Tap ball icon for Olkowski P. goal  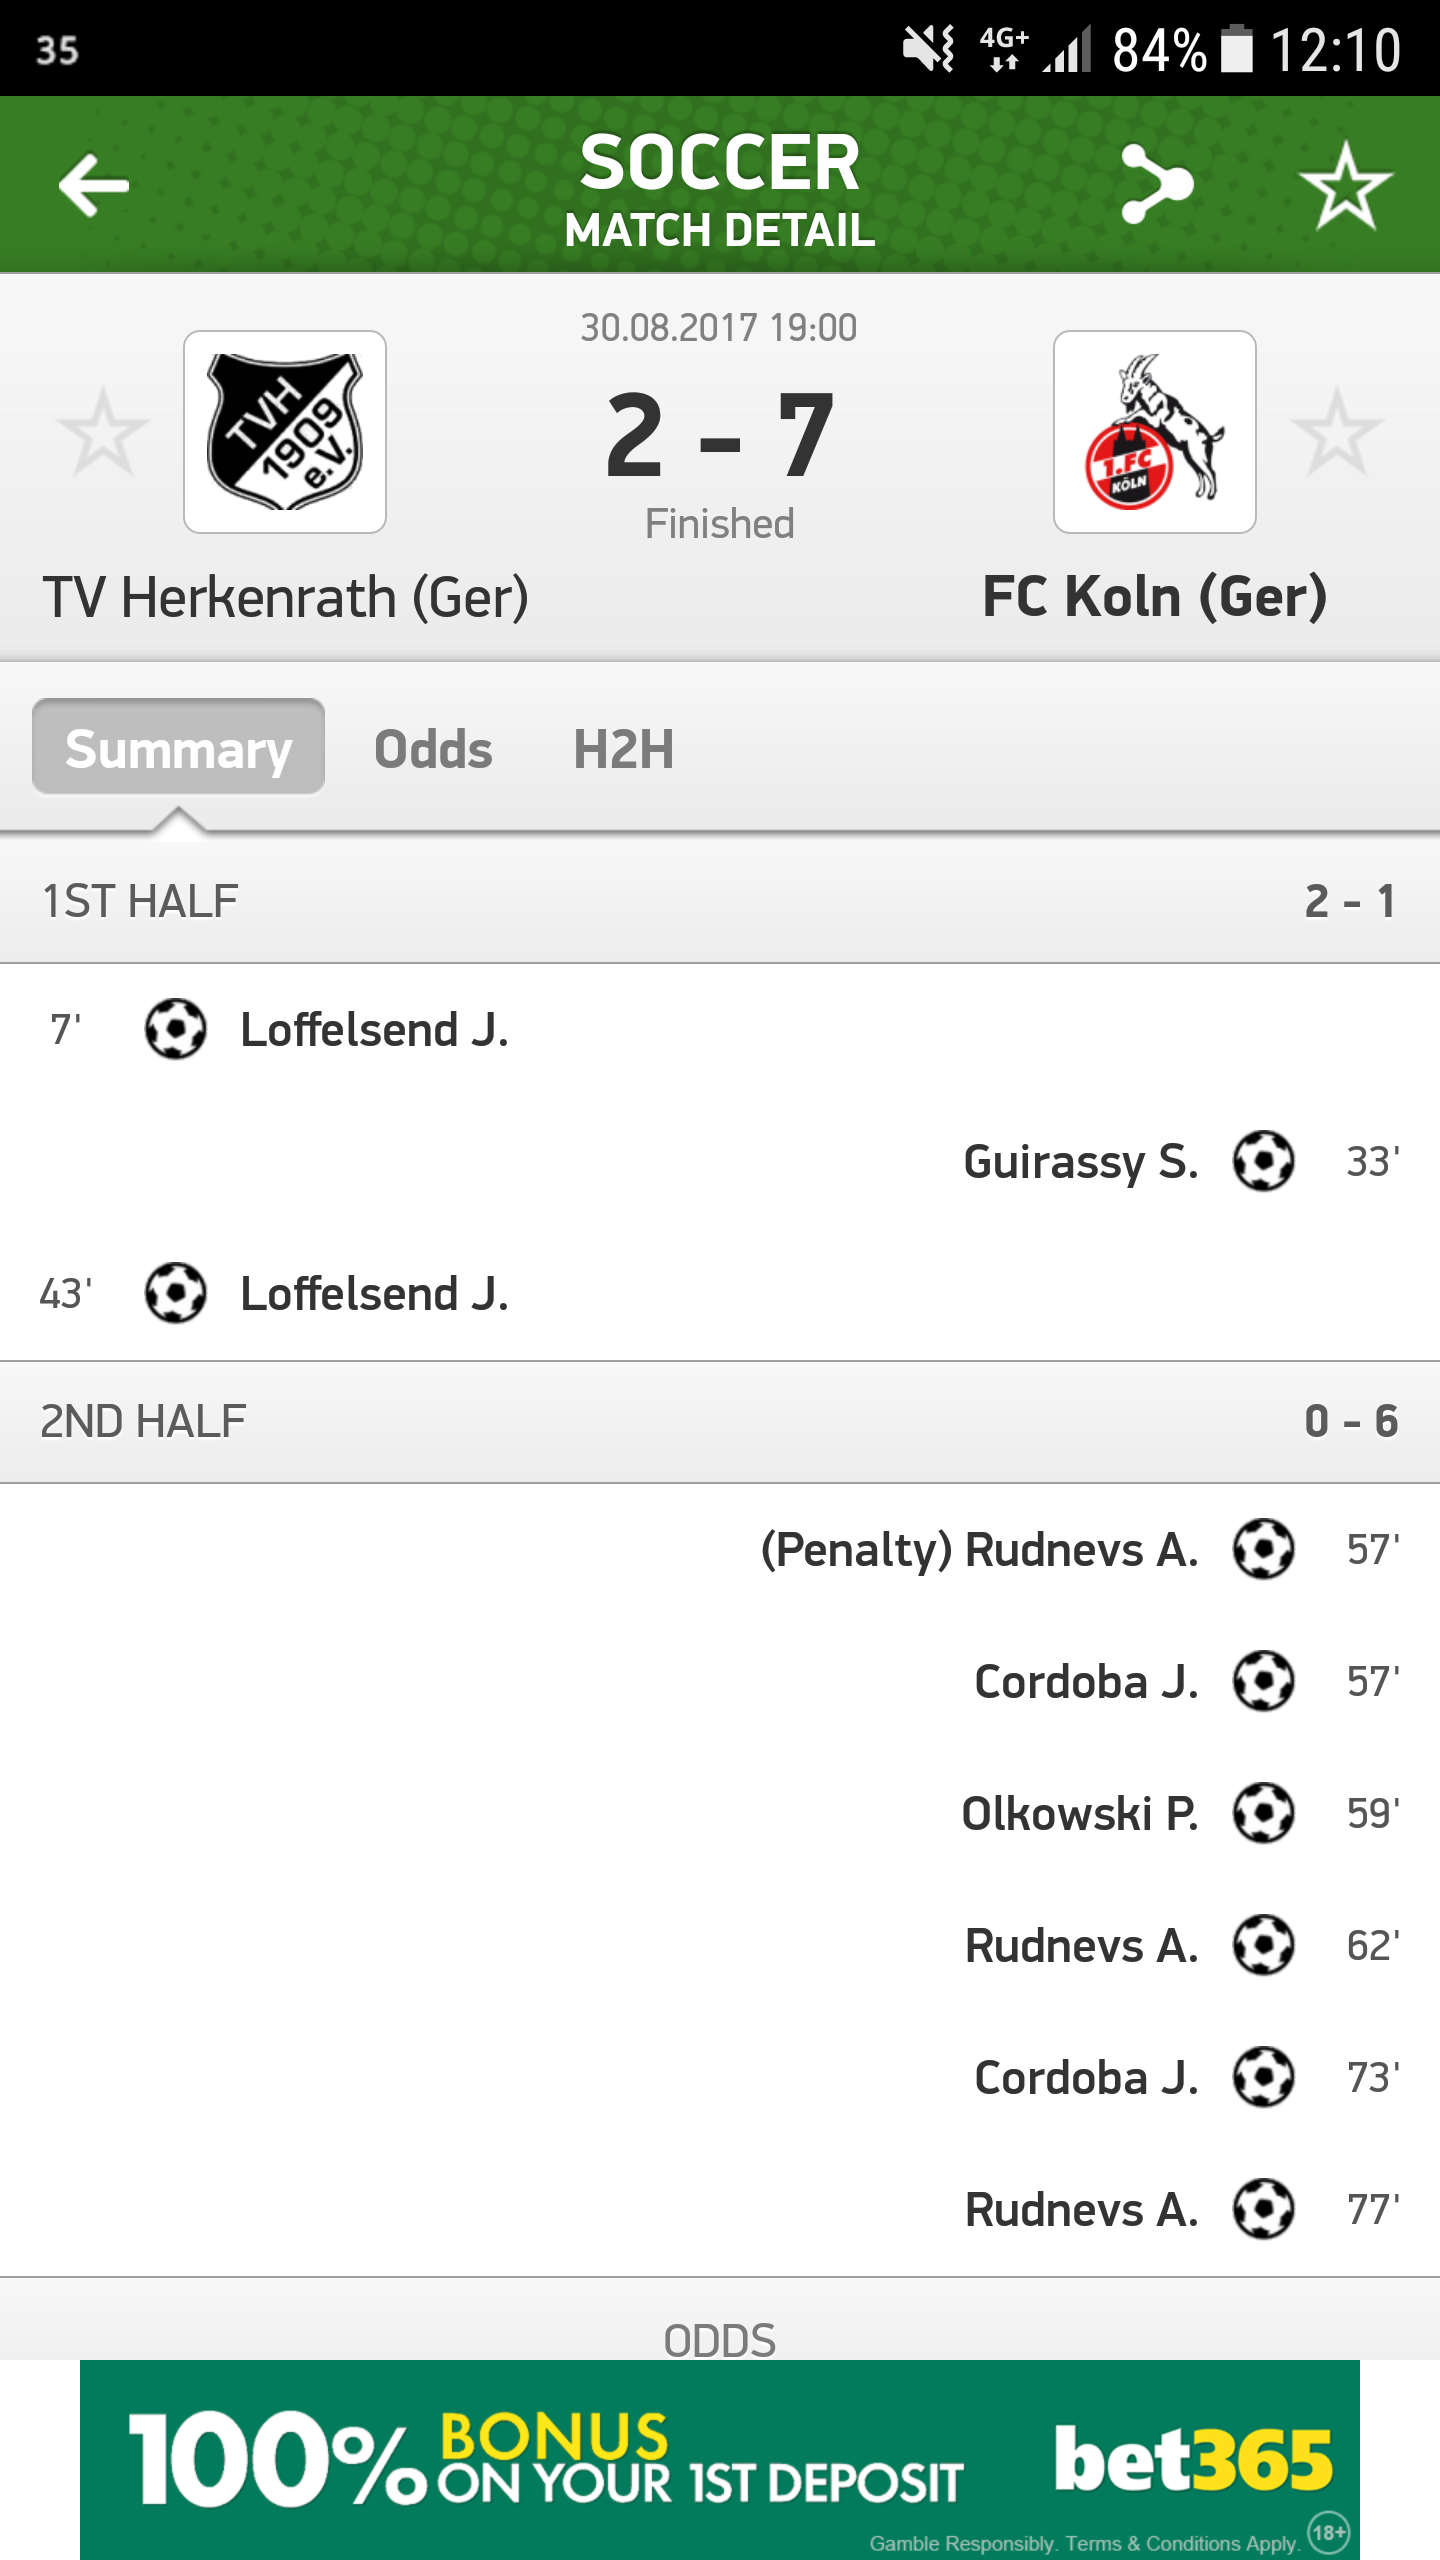[1264, 1813]
